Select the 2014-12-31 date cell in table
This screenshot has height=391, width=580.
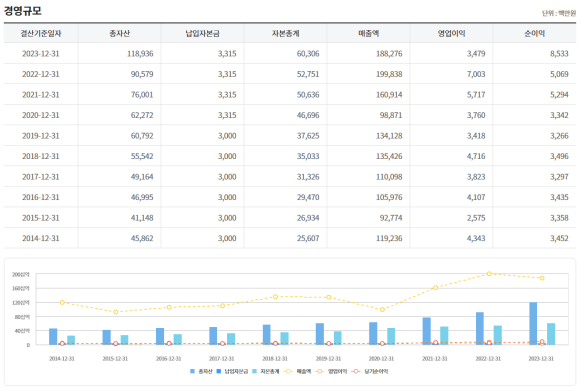point(41,238)
